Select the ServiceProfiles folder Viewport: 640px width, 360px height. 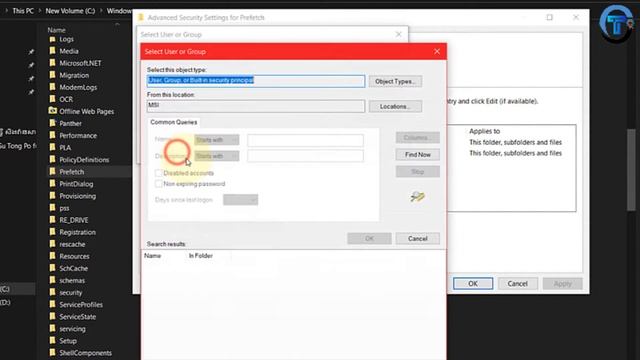[x=81, y=304]
